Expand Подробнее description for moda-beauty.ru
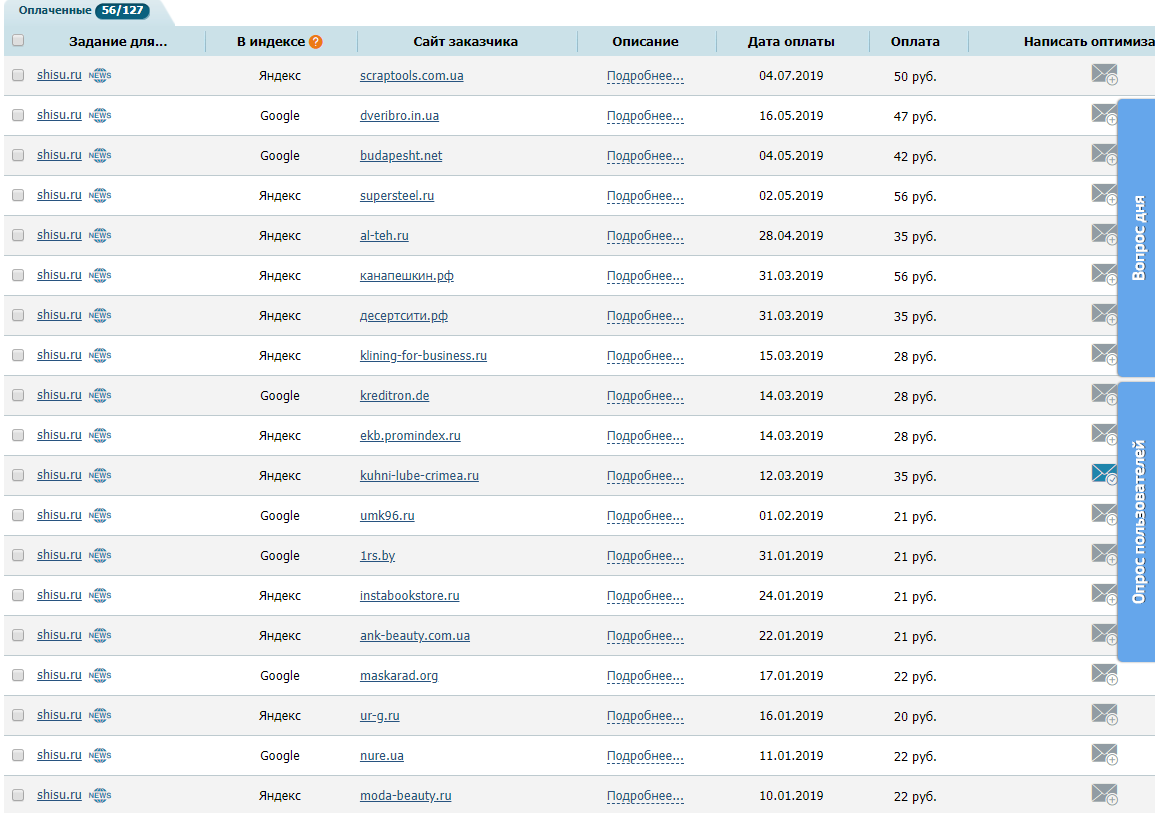 pos(645,796)
